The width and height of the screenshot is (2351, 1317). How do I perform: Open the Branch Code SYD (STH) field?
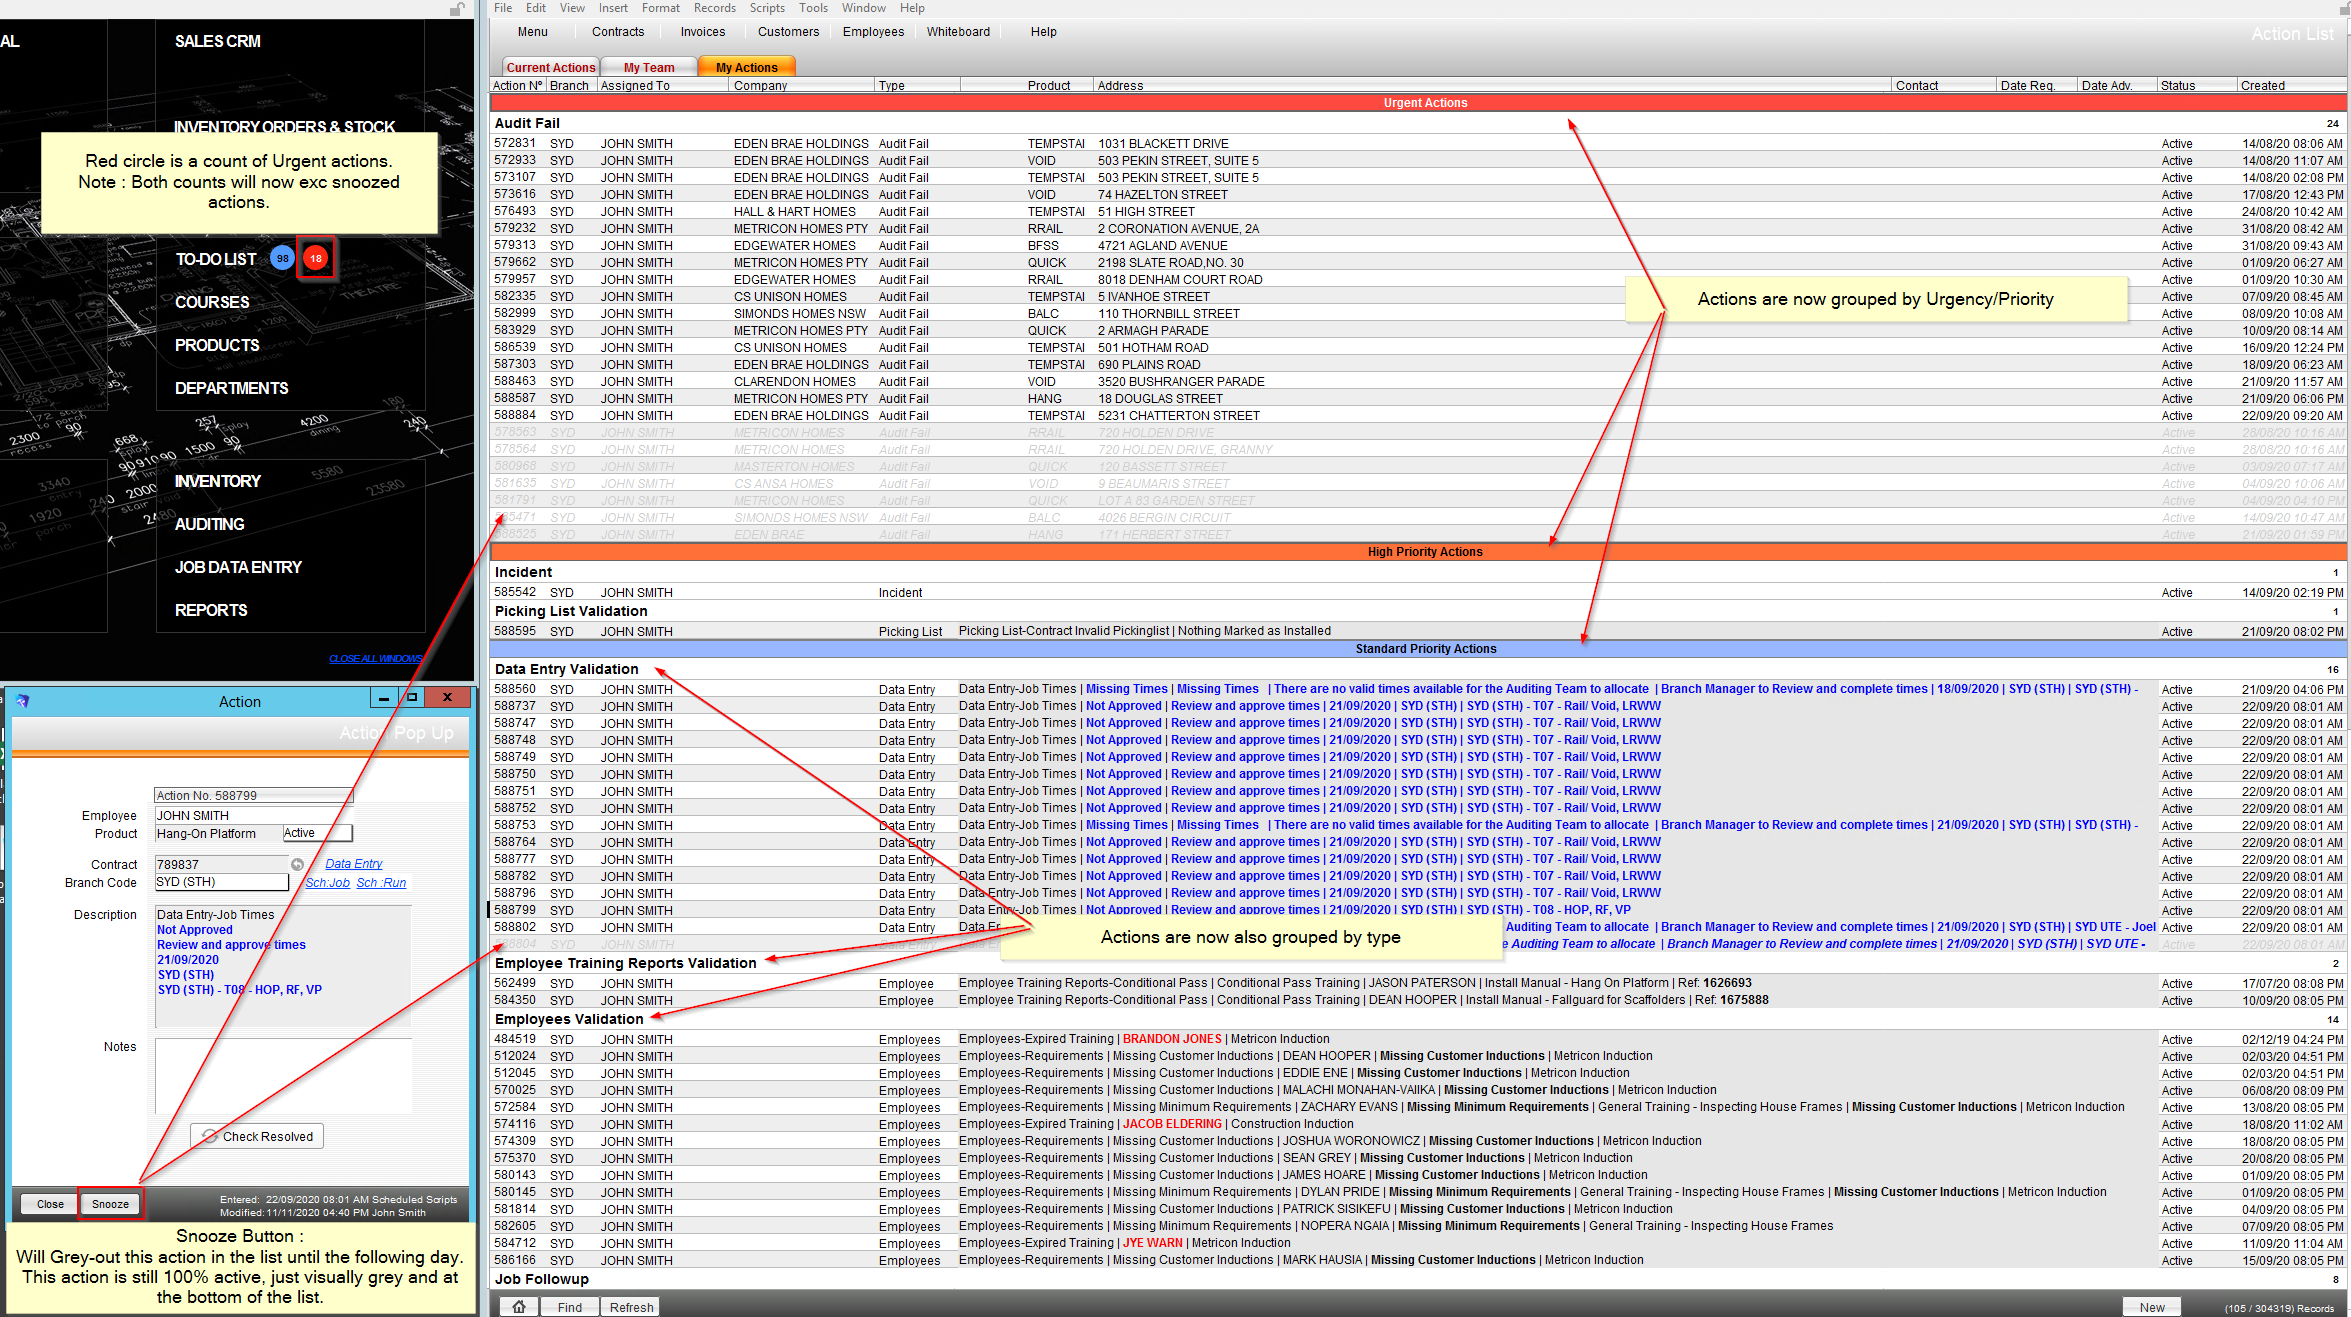click(221, 882)
